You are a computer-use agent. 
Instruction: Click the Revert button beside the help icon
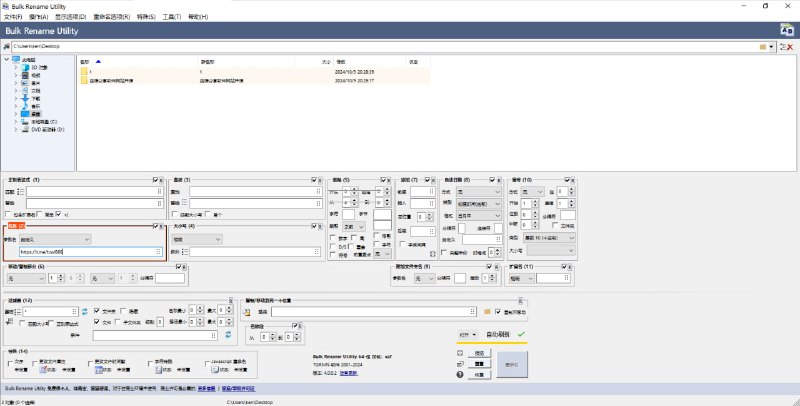(x=479, y=374)
